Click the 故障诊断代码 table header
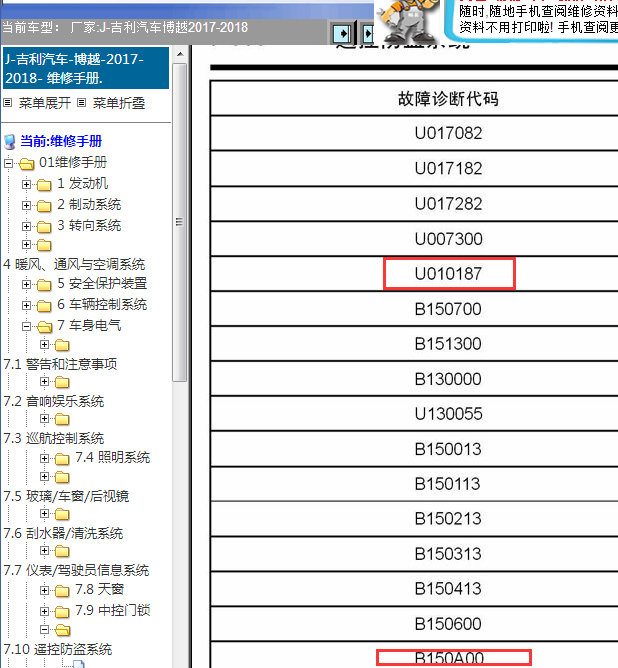Image resolution: width=618 pixels, height=668 pixels. pos(448,98)
